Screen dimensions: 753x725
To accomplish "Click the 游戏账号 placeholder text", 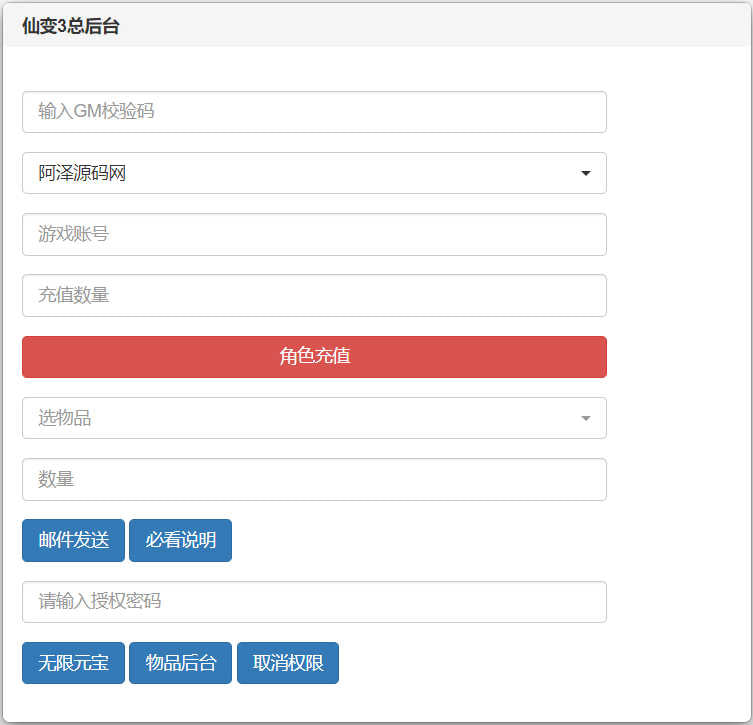I will (74, 235).
